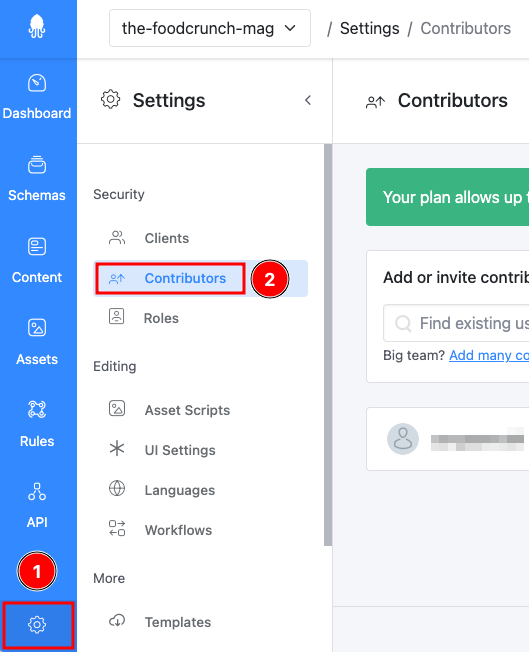Open the Assets section icon
This screenshot has height=652, width=529.
(37, 328)
